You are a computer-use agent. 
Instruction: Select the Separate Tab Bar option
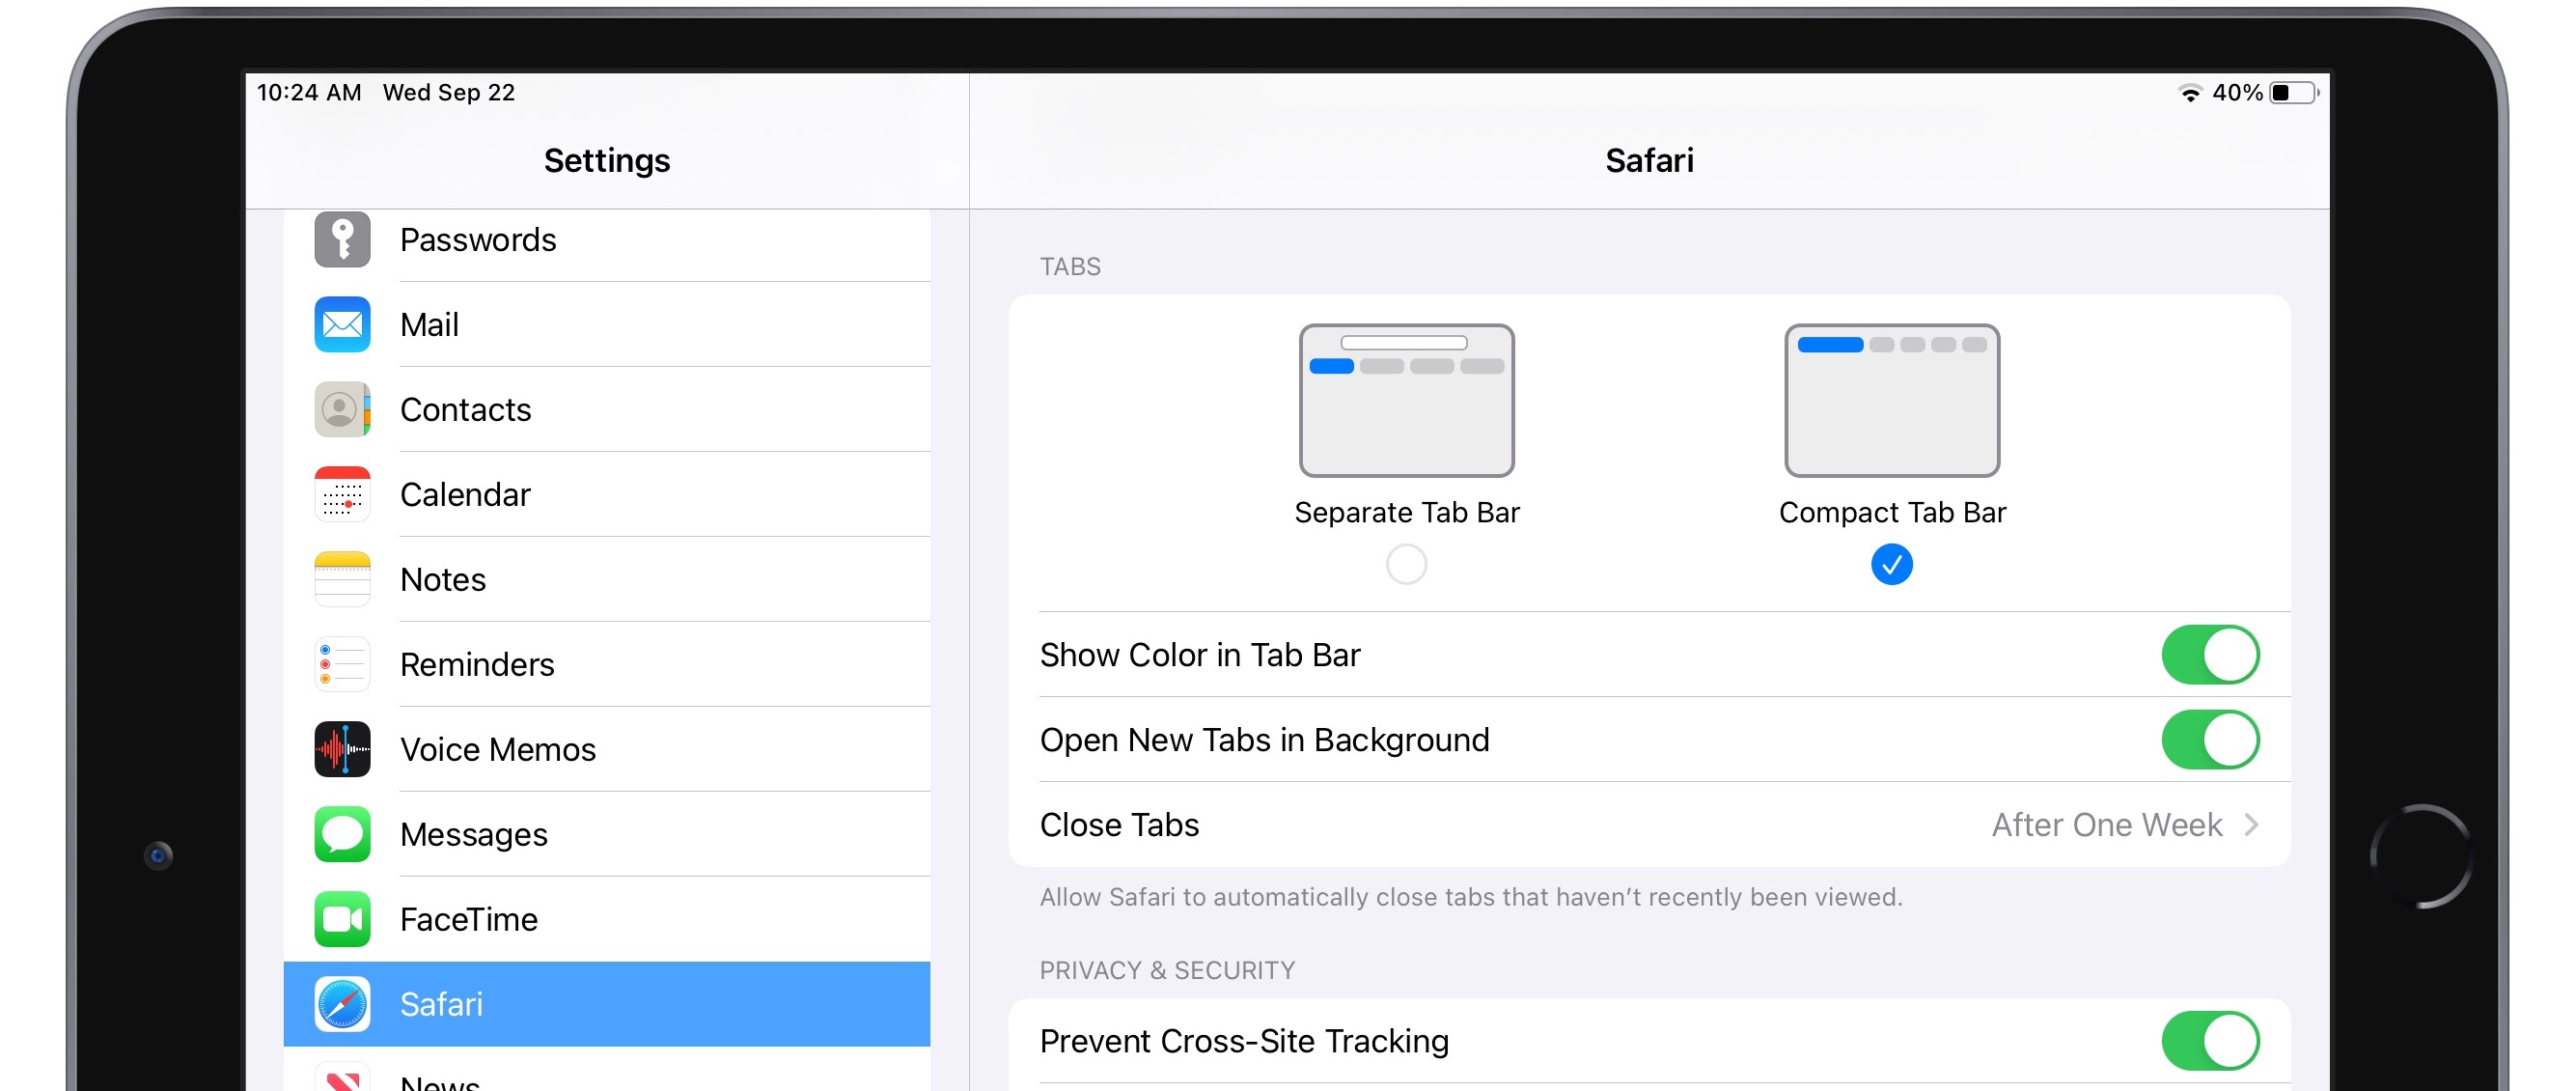(1406, 564)
